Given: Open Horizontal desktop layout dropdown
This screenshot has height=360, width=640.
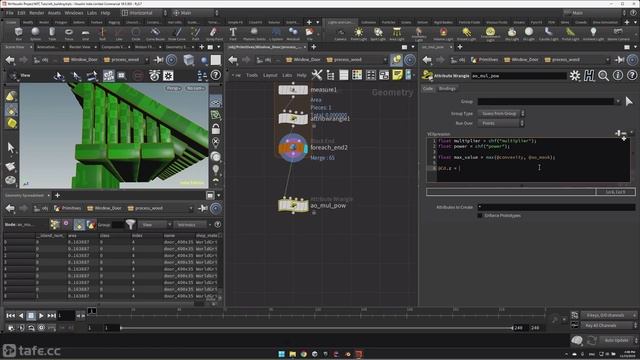Looking at the screenshot, I should [144, 13].
